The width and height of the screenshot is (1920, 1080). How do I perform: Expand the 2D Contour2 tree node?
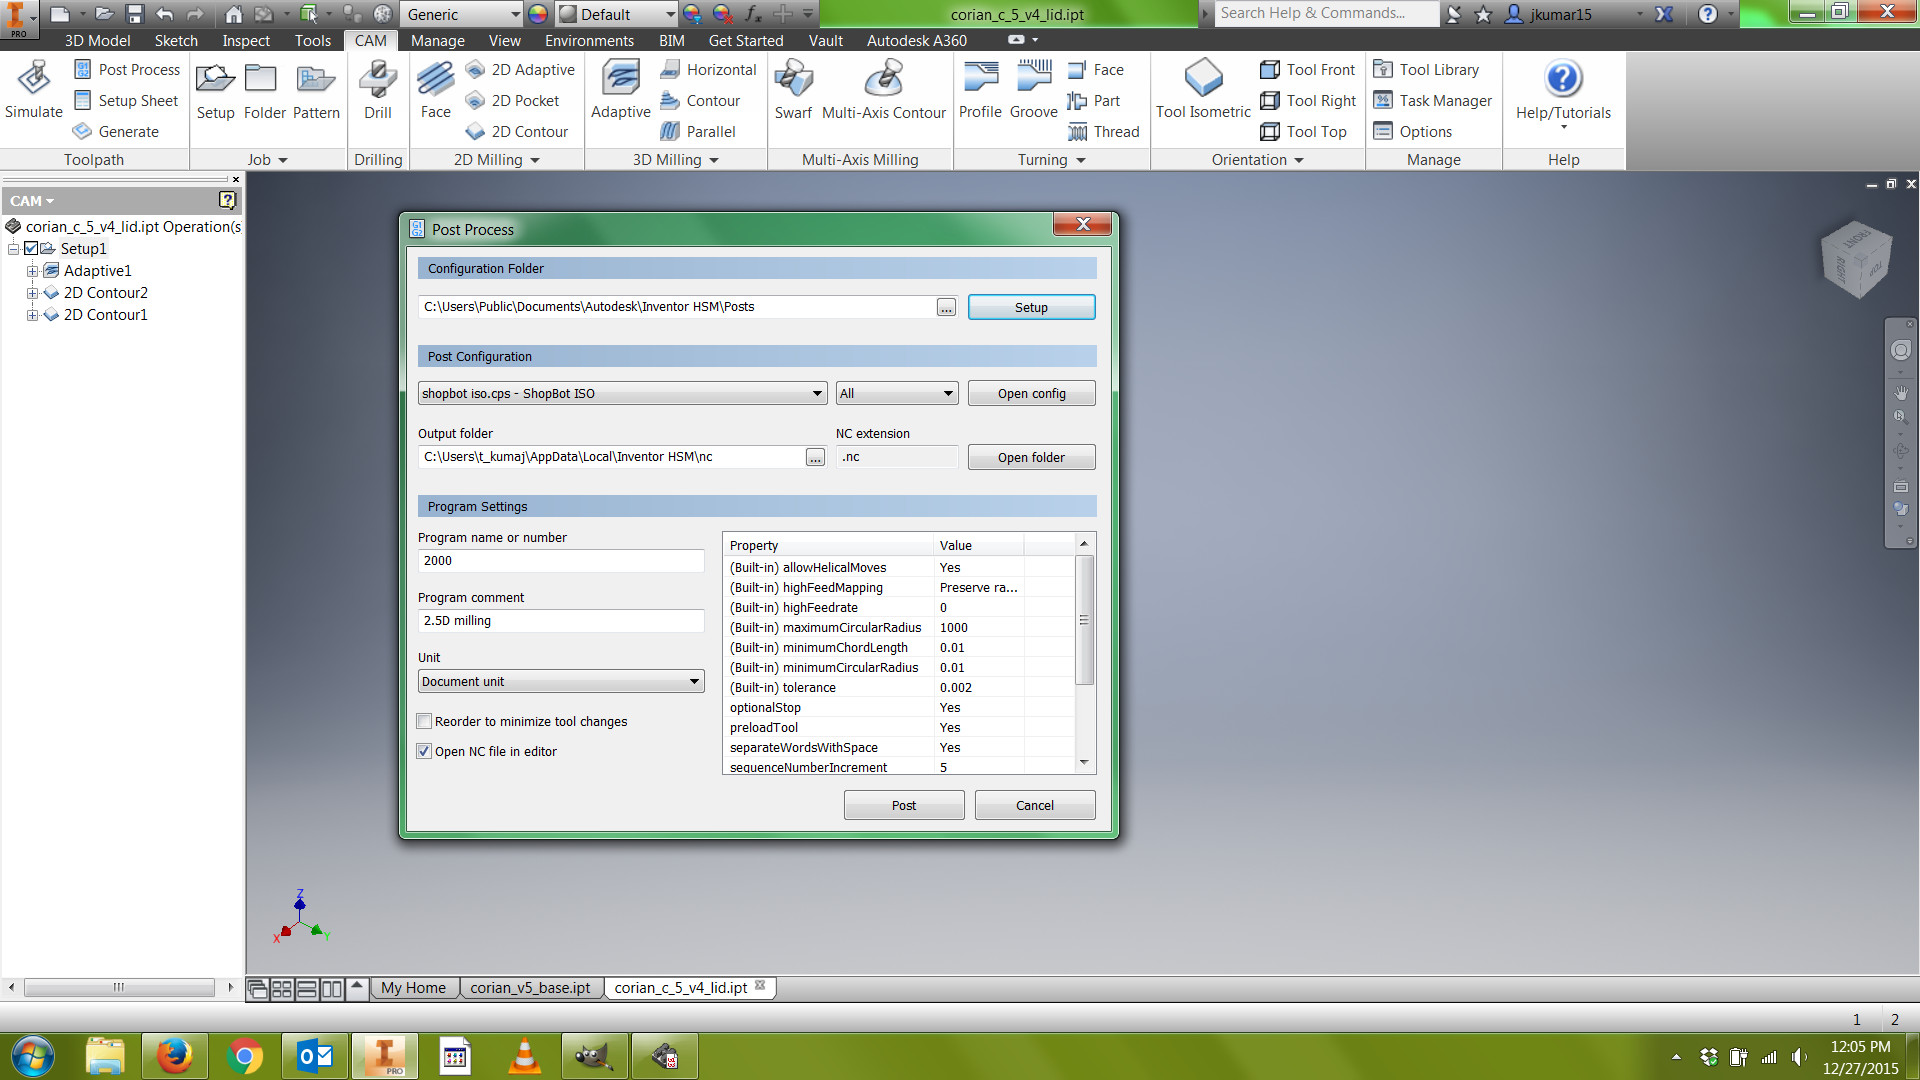point(32,293)
